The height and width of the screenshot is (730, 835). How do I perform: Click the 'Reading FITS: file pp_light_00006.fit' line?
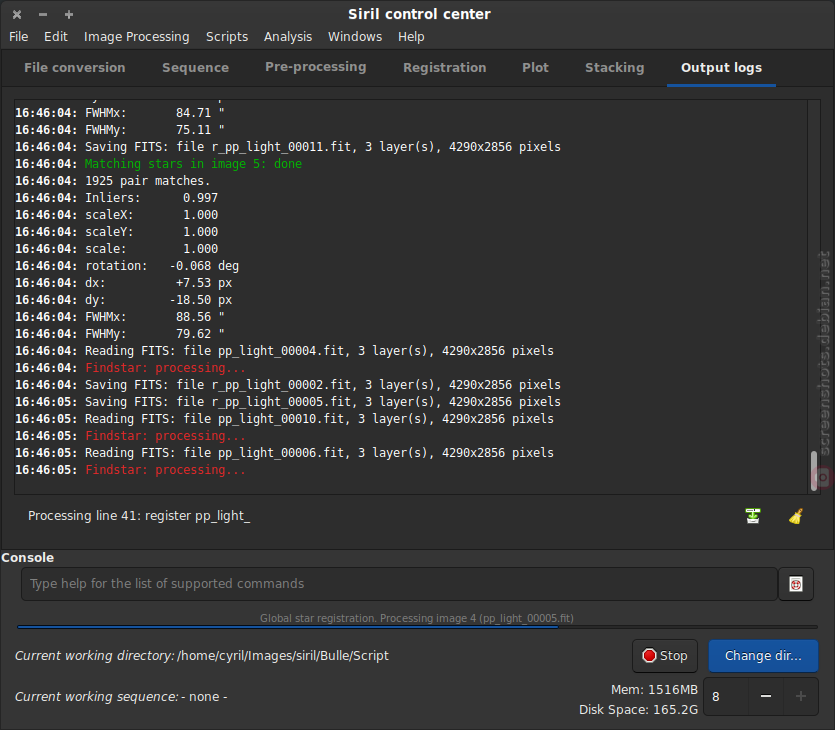[x=319, y=453]
